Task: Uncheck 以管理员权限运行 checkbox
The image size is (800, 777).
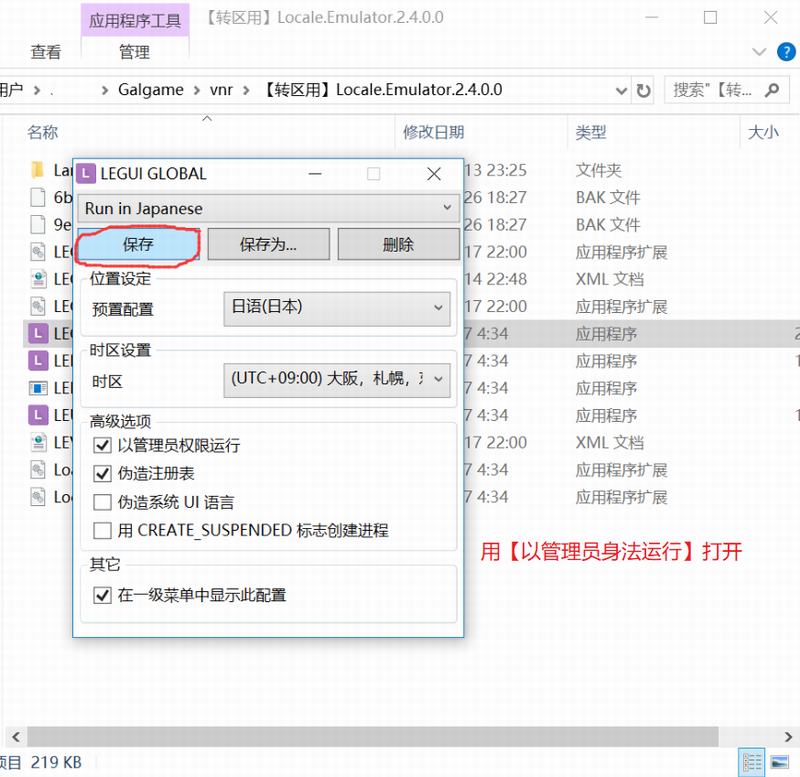Action: [x=102, y=445]
